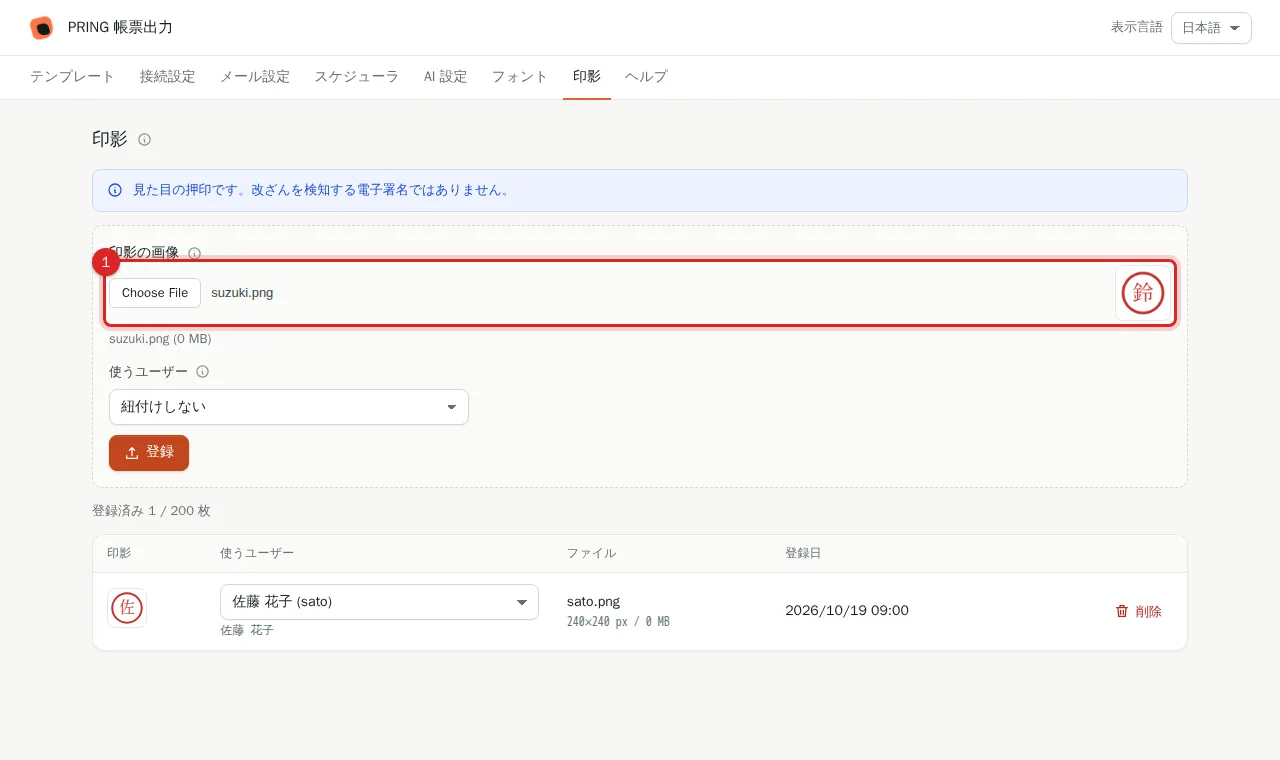Click the suzuki stamp preview thumbnail
Viewport: 1280px width, 760px height.
click(1143, 293)
